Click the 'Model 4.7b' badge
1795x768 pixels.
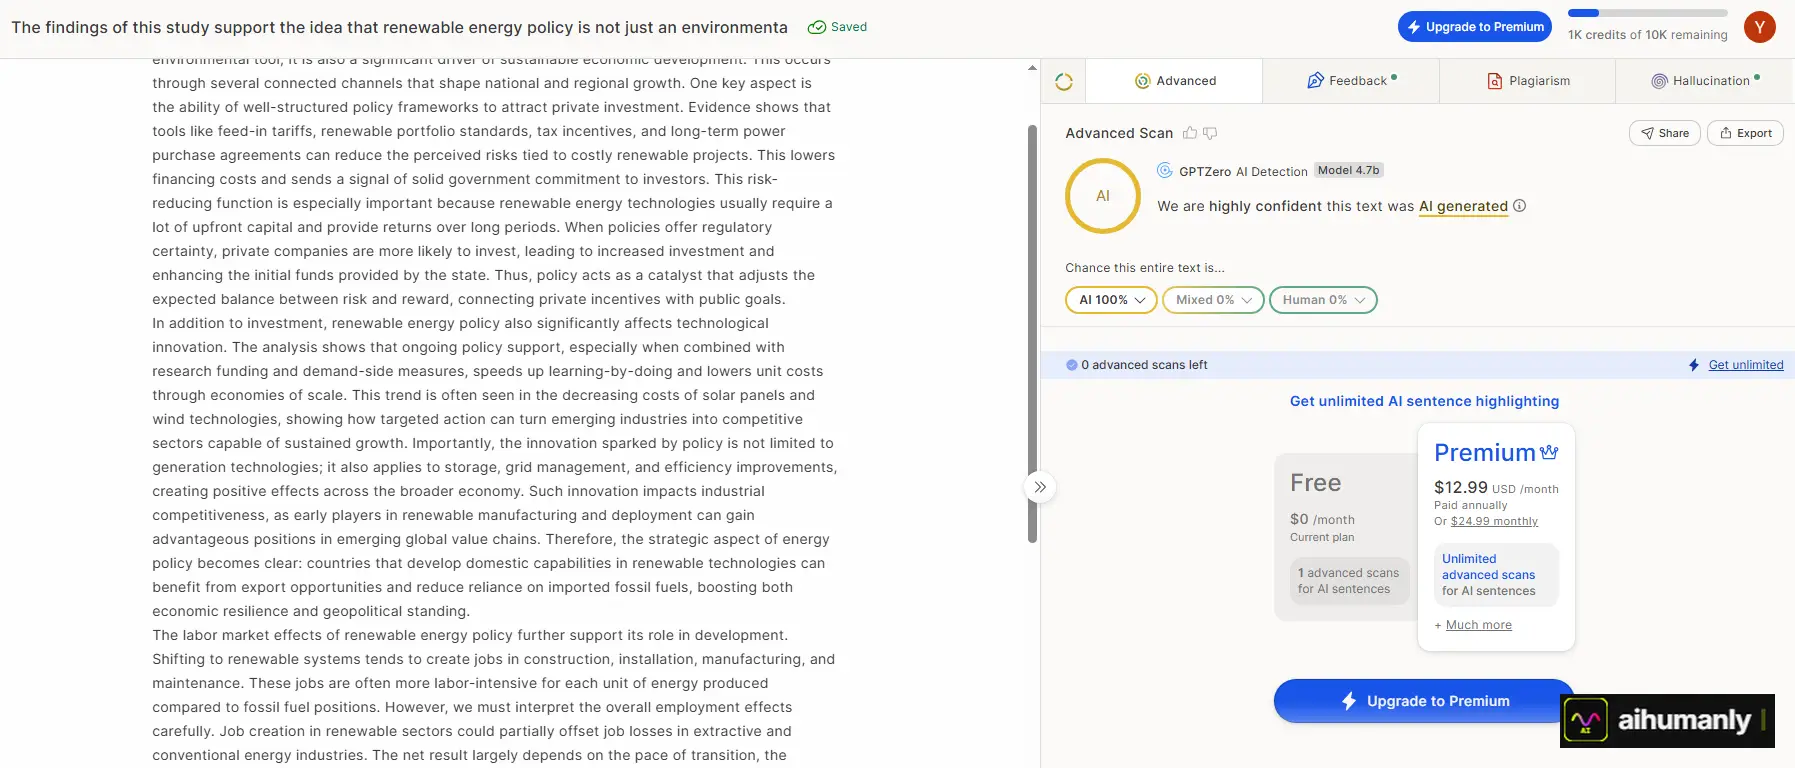[1348, 170]
